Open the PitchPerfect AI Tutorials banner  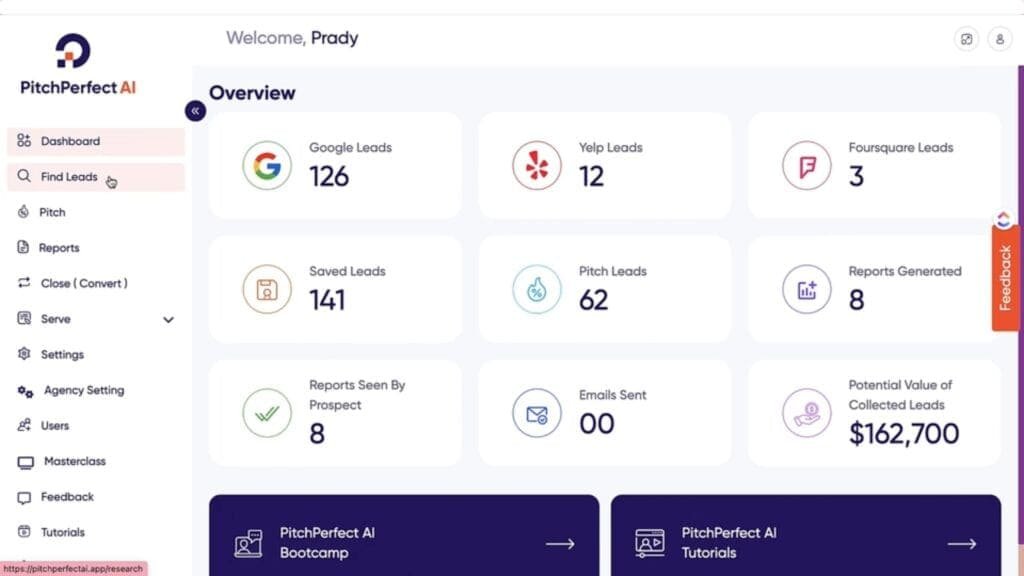pos(806,543)
